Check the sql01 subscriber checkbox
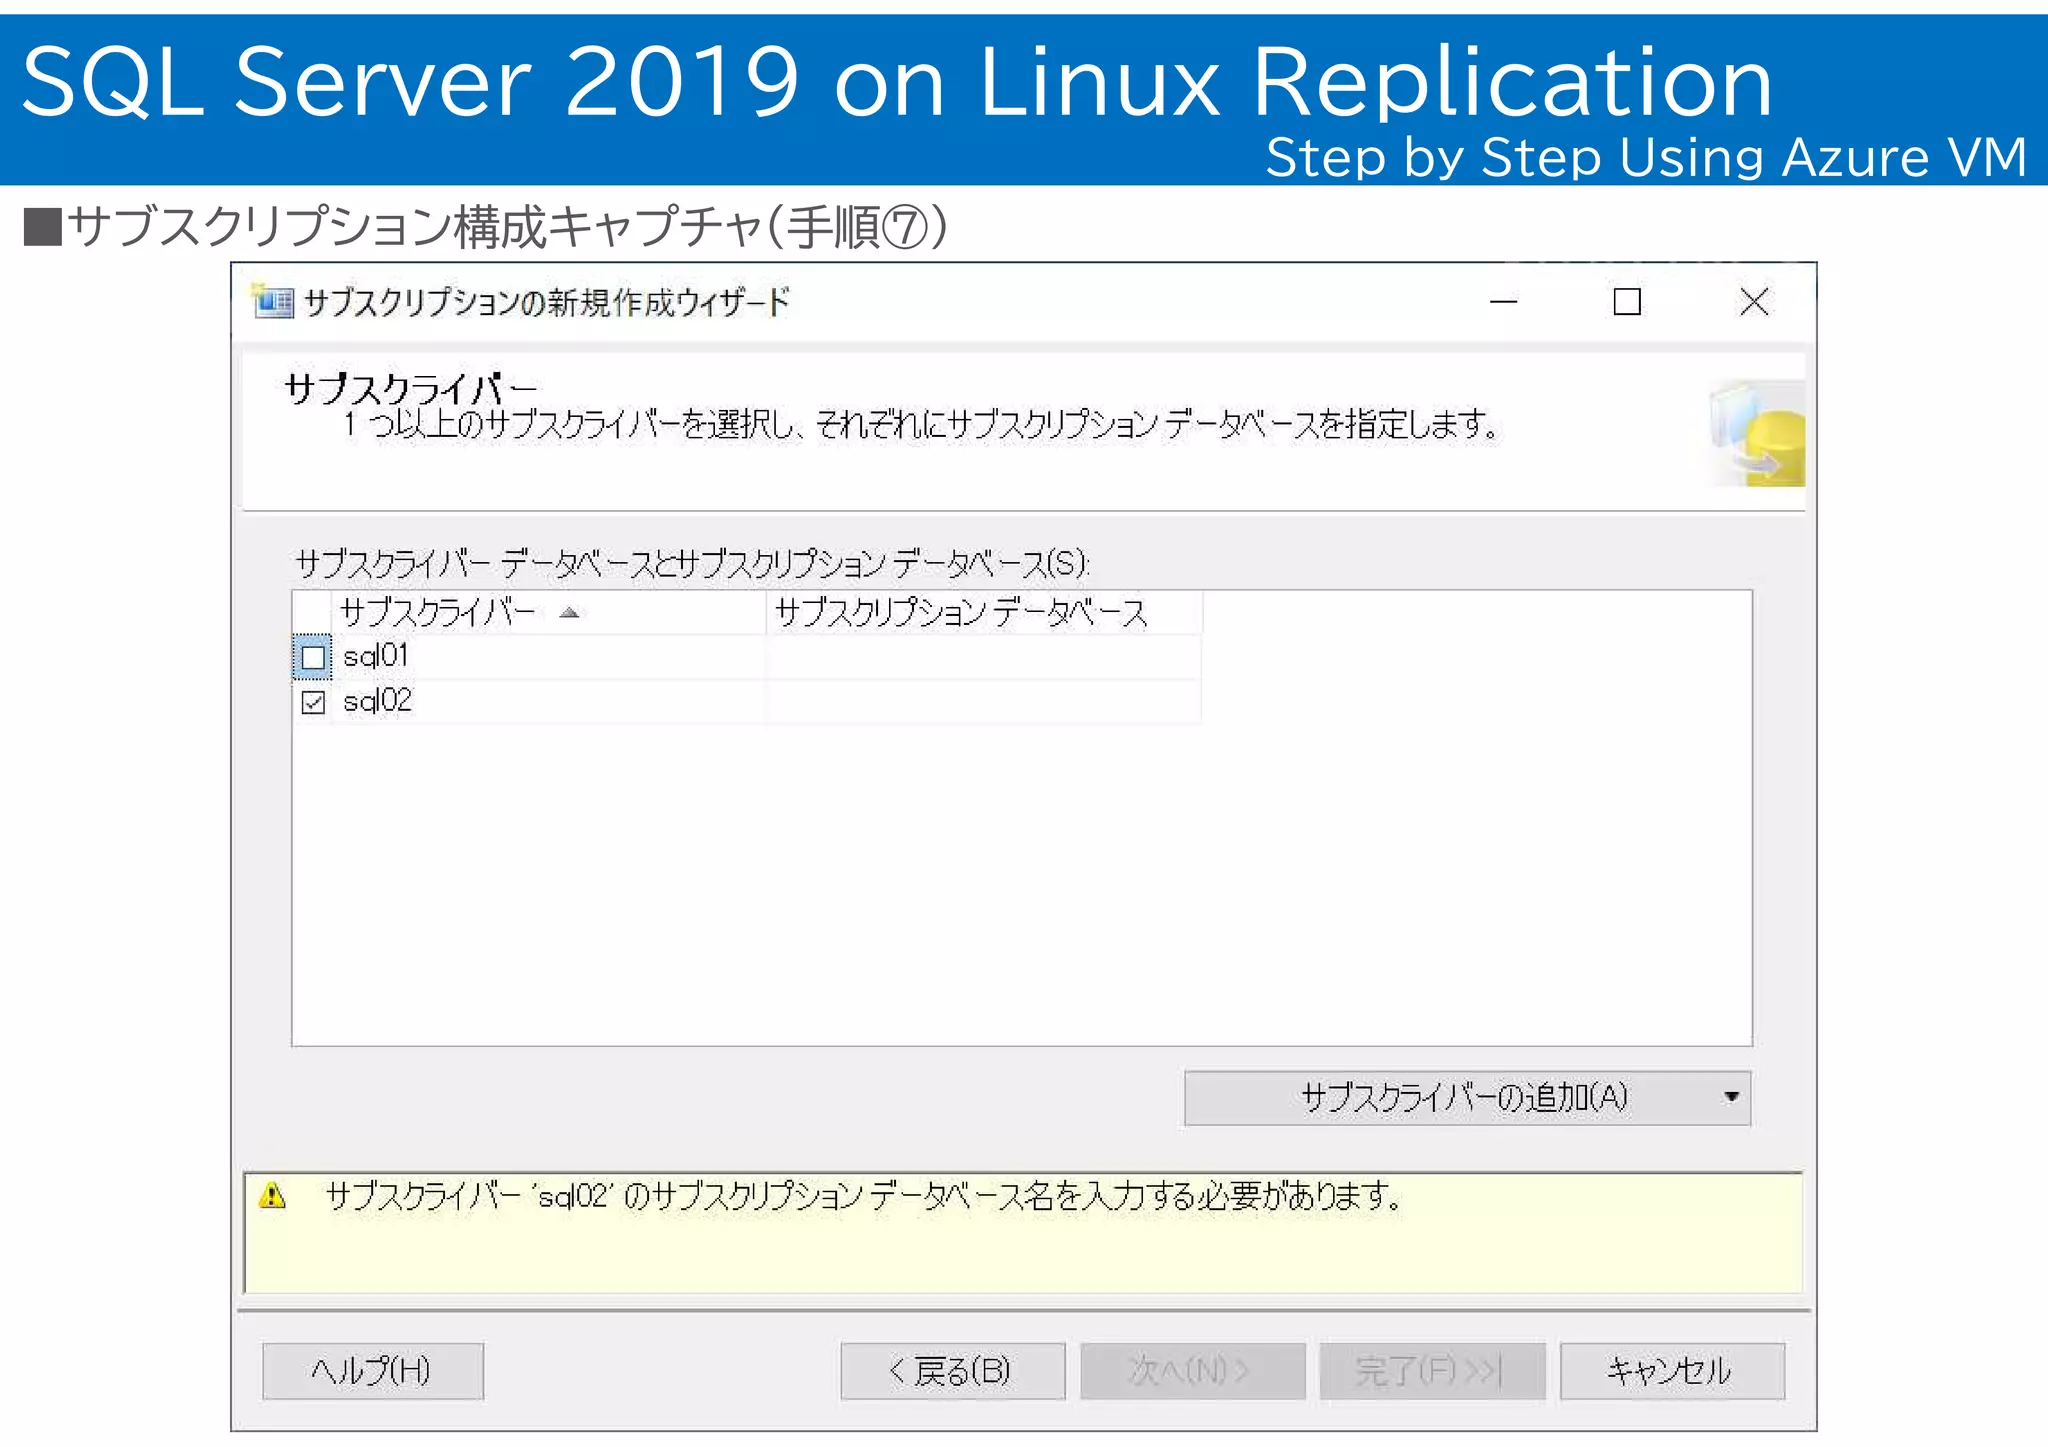2048x1447 pixels. (313, 657)
